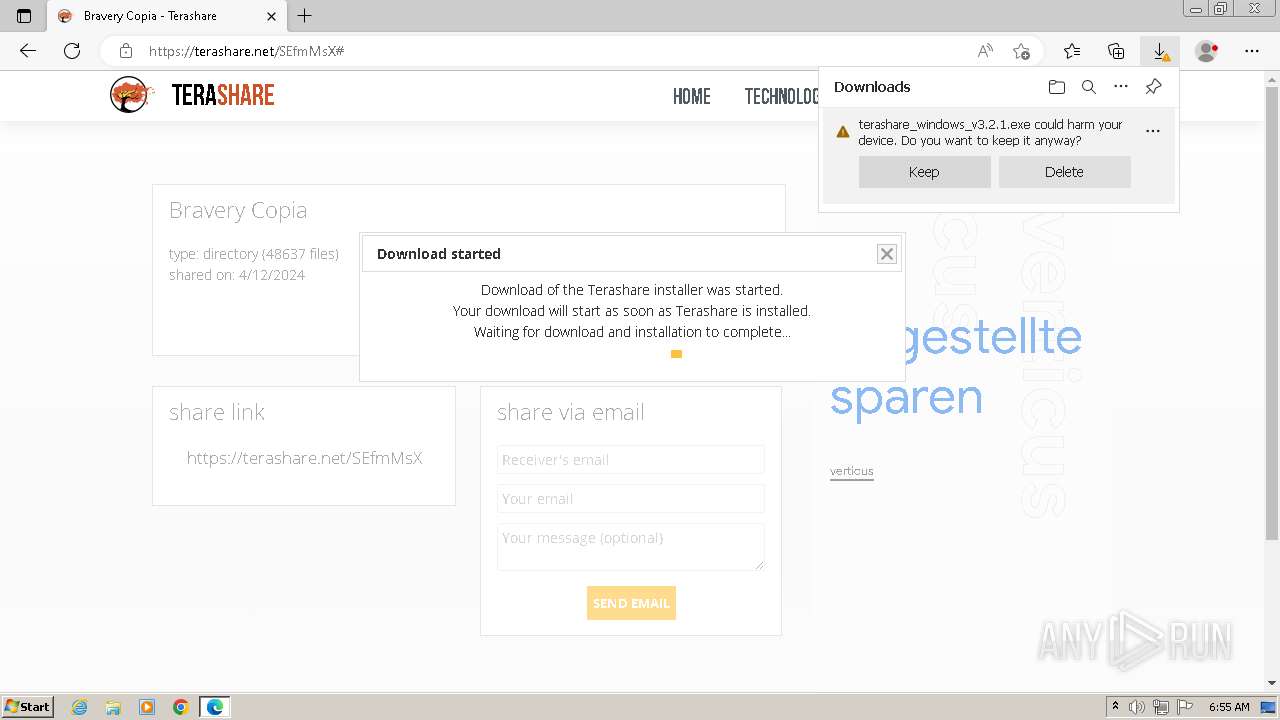Search downloads

point(1089,87)
